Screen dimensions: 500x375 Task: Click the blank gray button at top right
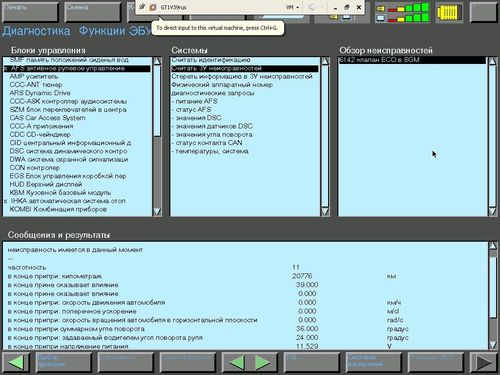483,12
